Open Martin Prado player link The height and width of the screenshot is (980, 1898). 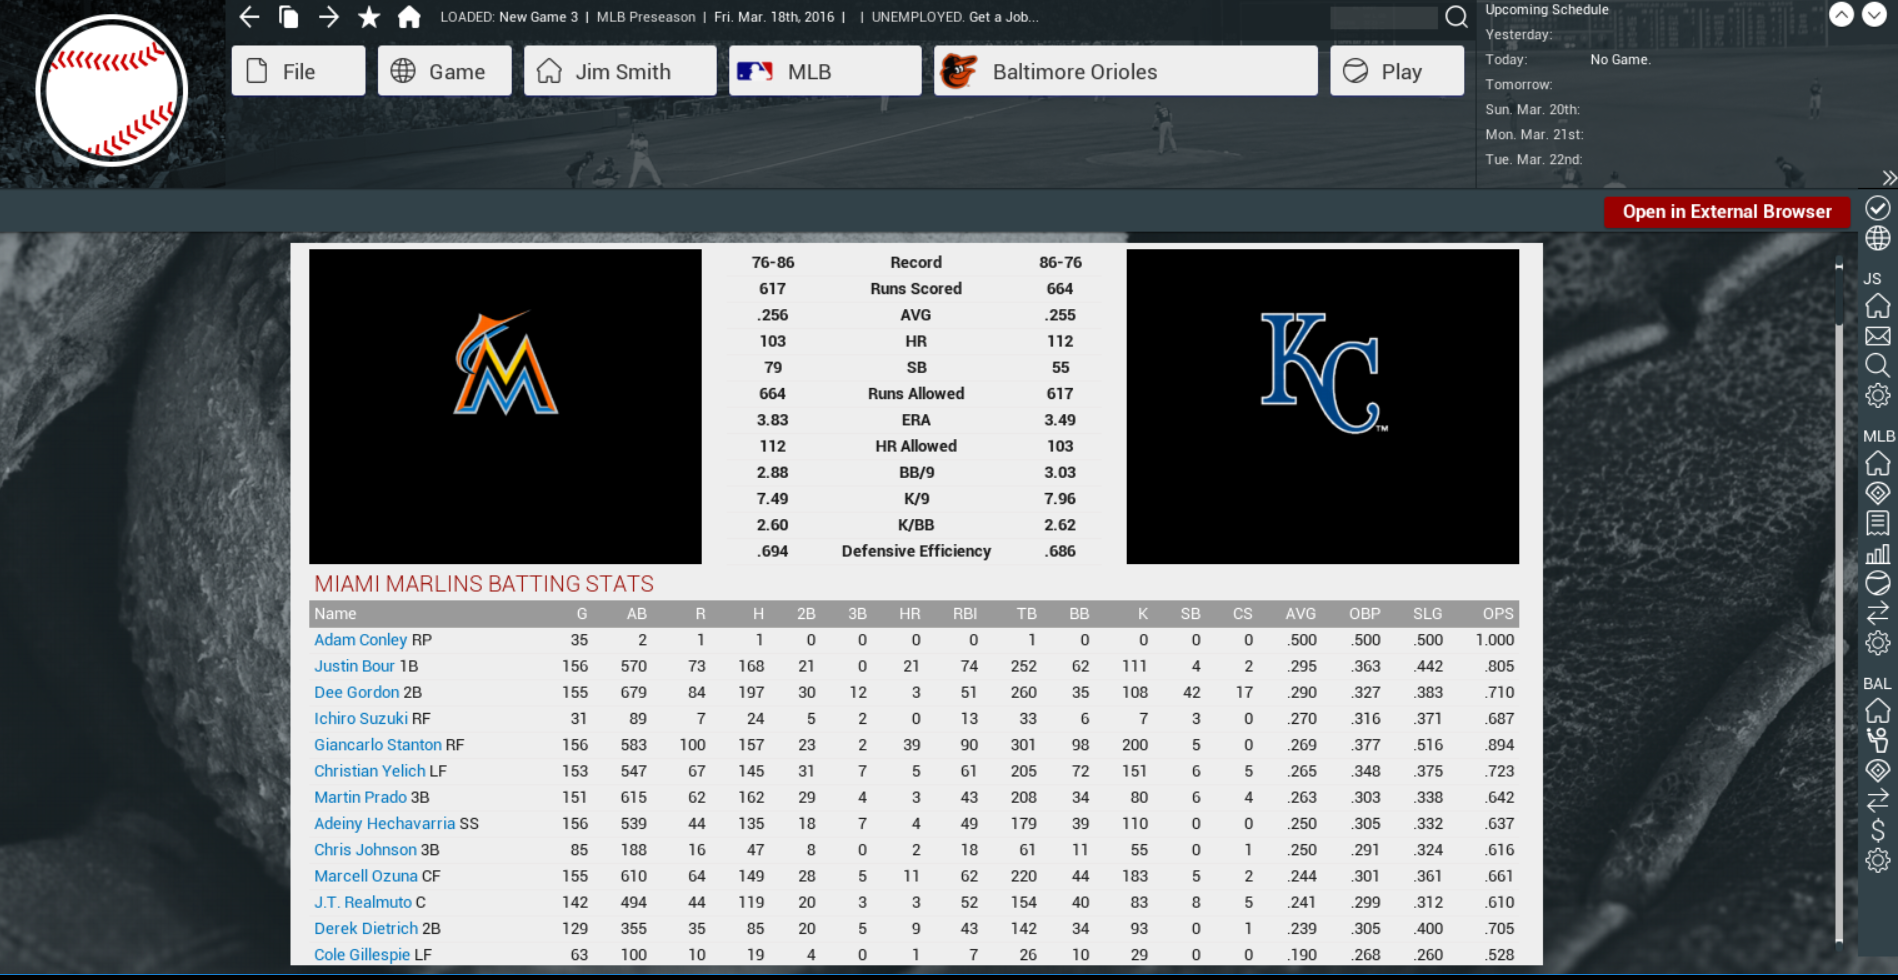pyautogui.click(x=360, y=797)
